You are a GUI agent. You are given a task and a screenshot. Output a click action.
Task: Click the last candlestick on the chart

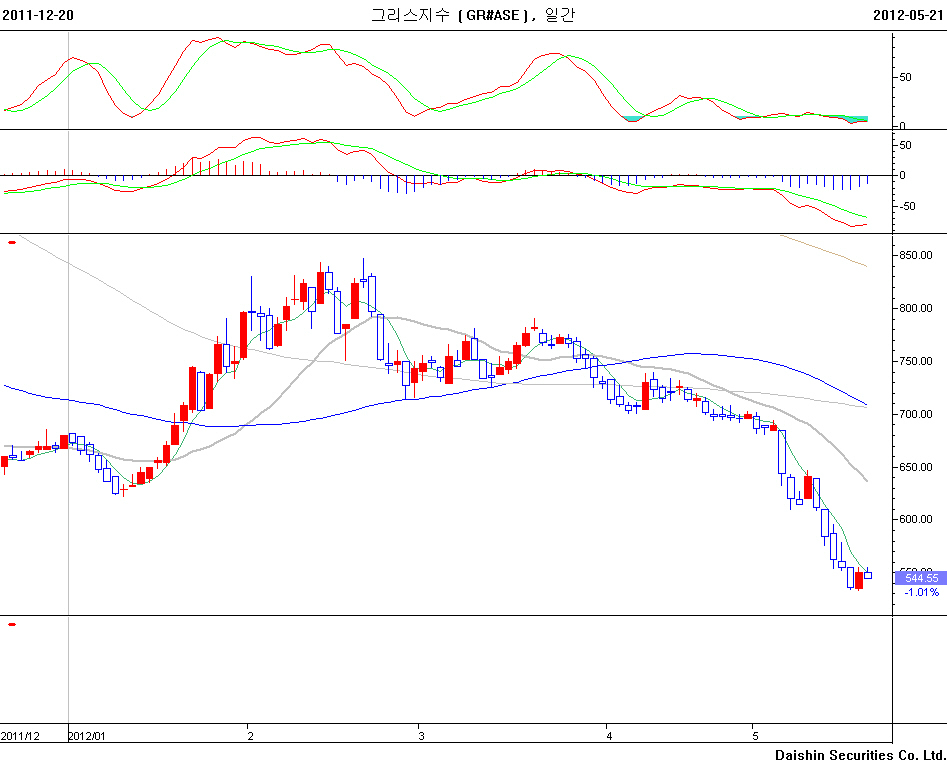pyautogui.click(x=868, y=575)
